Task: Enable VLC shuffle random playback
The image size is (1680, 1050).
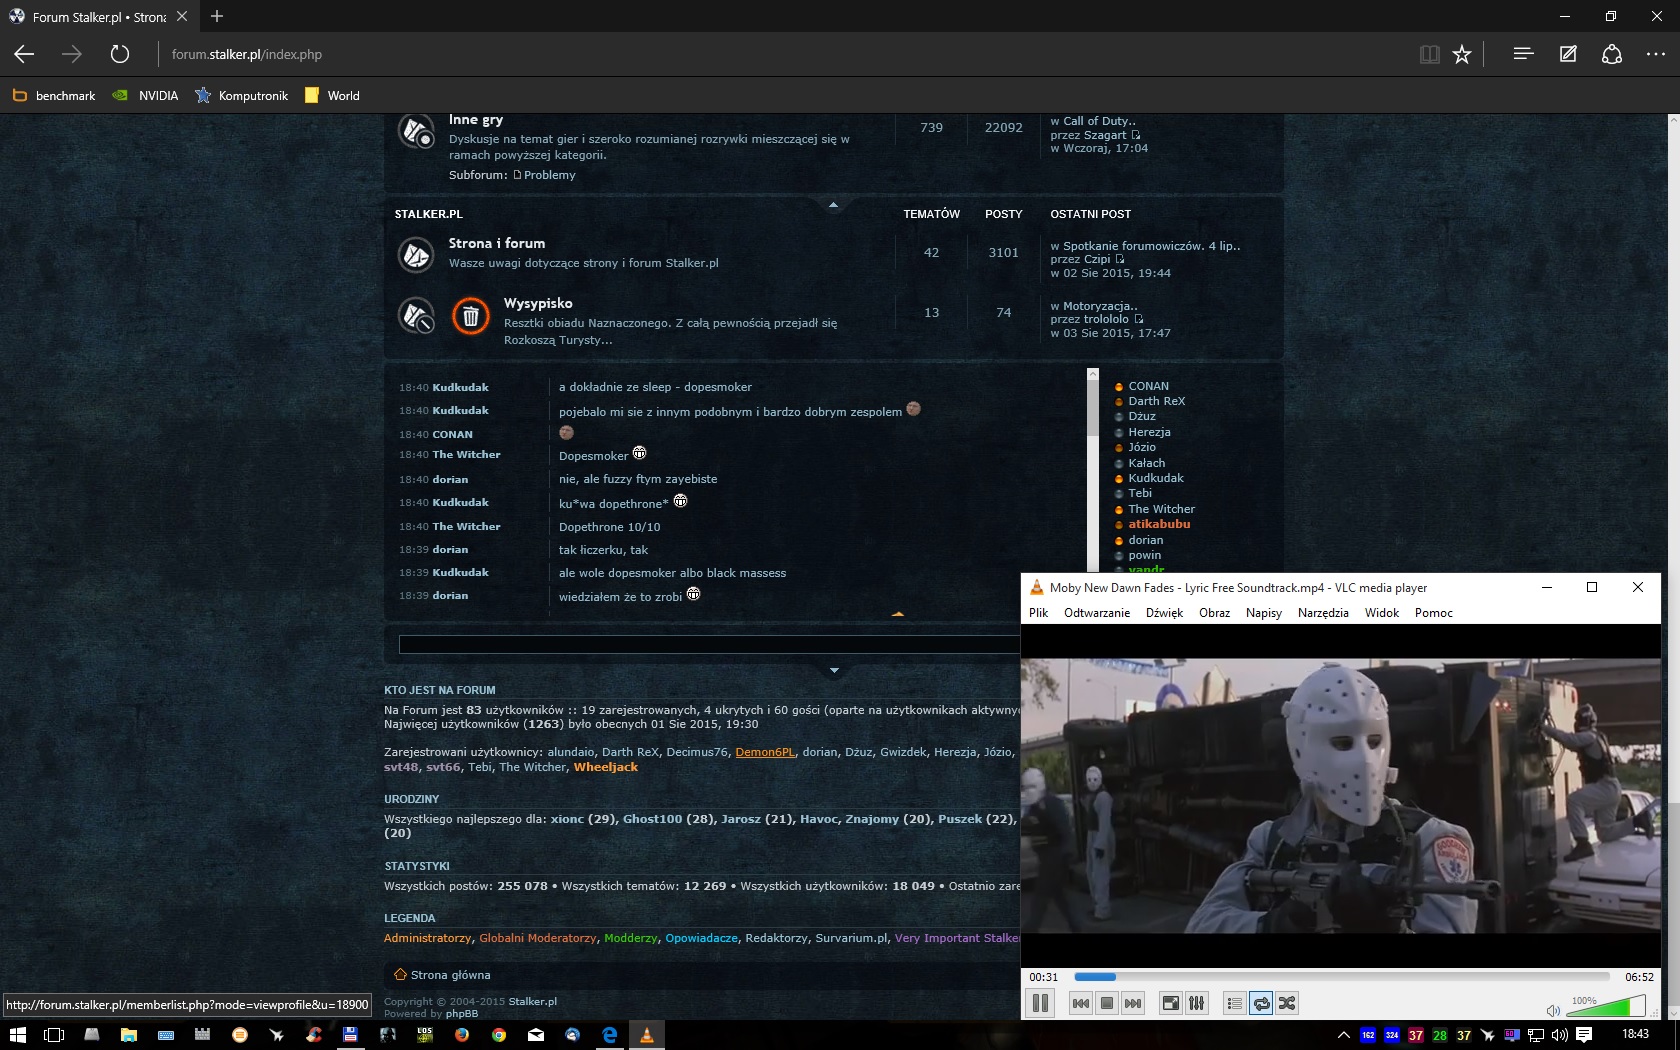Action: pyautogui.click(x=1287, y=1003)
